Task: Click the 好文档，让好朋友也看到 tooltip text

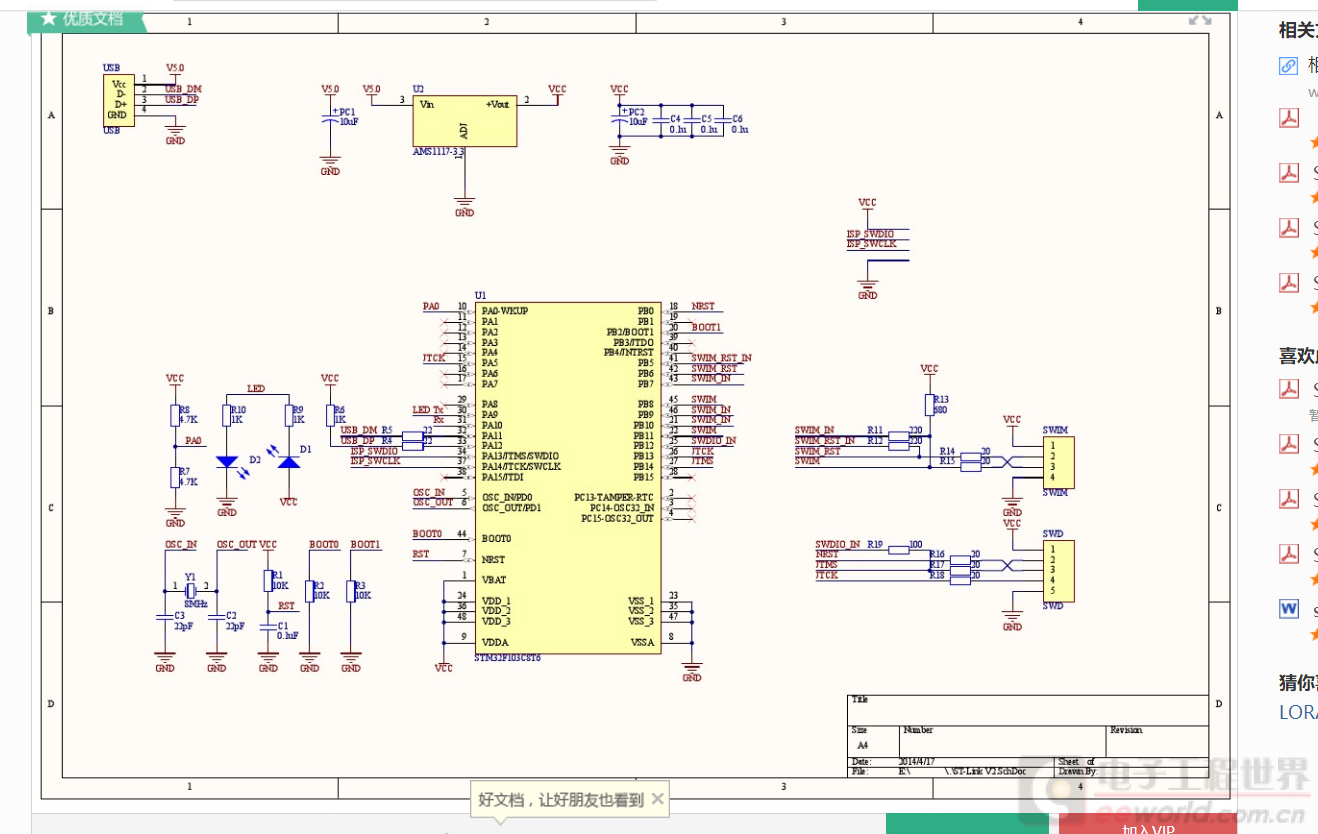Action: [x=561, y=800]
